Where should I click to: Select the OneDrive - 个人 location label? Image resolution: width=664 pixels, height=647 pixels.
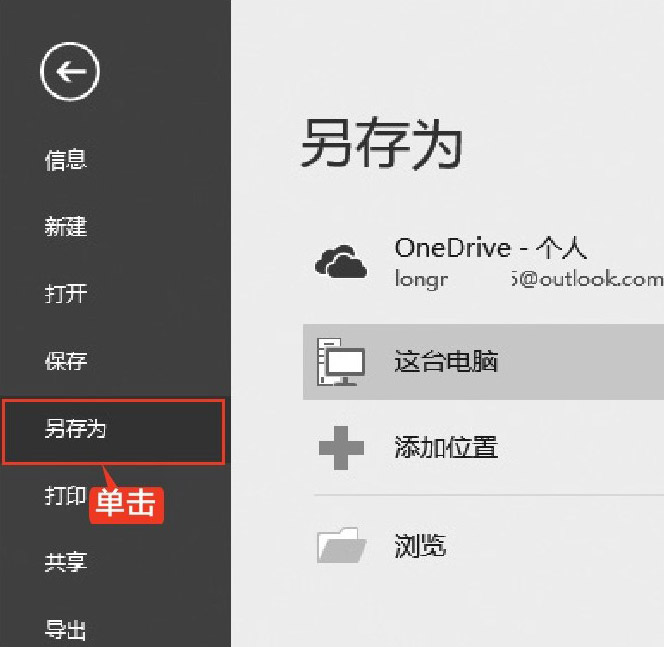490,248
